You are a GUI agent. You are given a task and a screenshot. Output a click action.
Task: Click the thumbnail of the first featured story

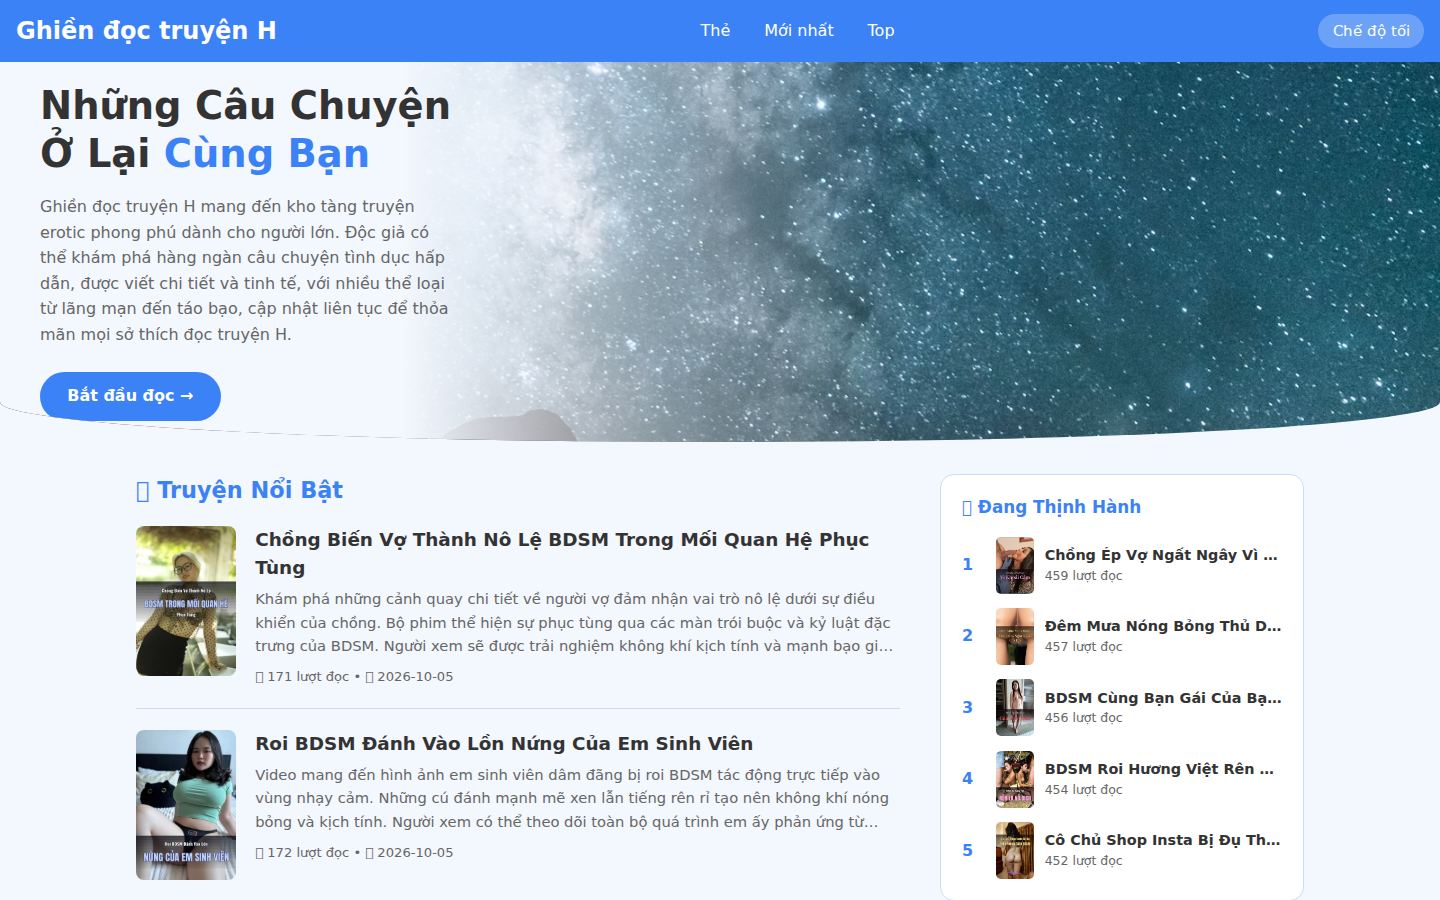(x=186, y=601)
